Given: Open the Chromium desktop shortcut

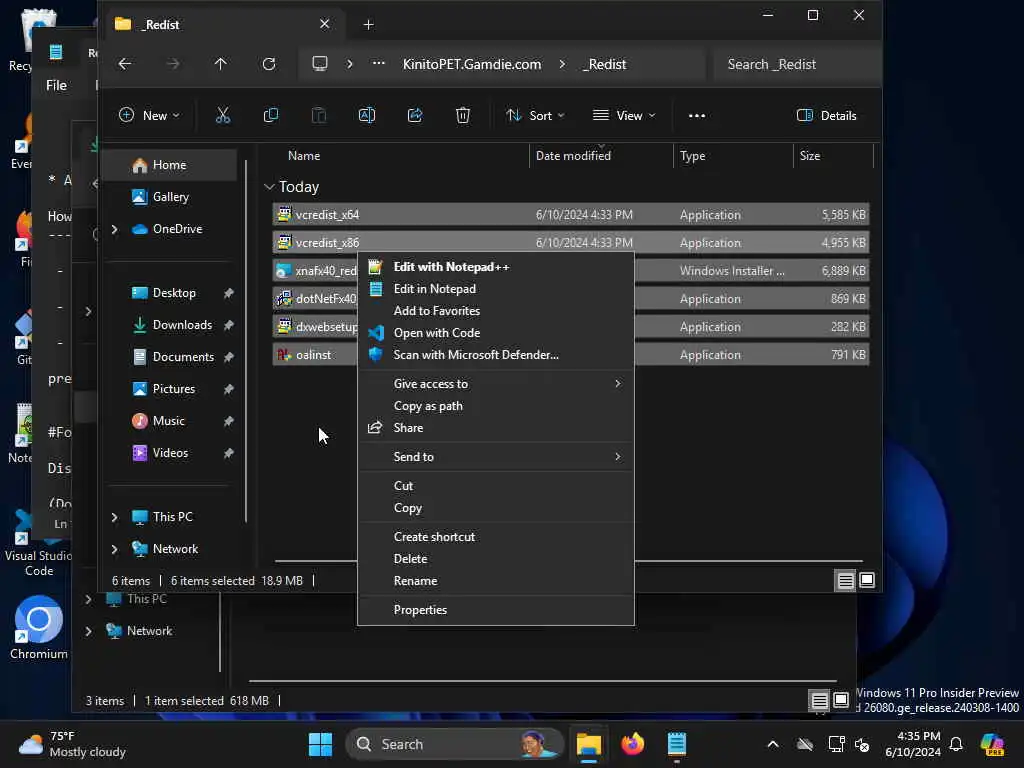Looking at the screenshot, I should point(39,627).
